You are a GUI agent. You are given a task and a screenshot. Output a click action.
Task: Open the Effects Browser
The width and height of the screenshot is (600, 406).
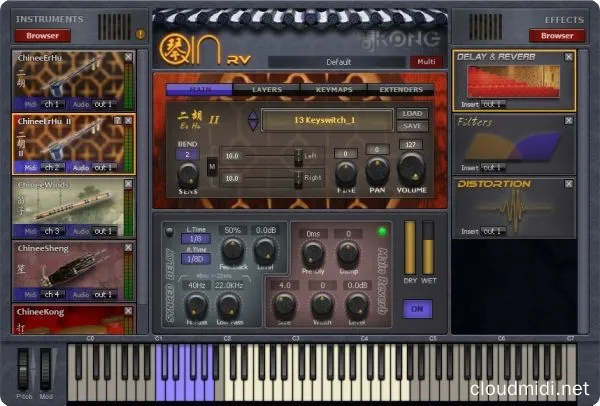tap(557, 36)
